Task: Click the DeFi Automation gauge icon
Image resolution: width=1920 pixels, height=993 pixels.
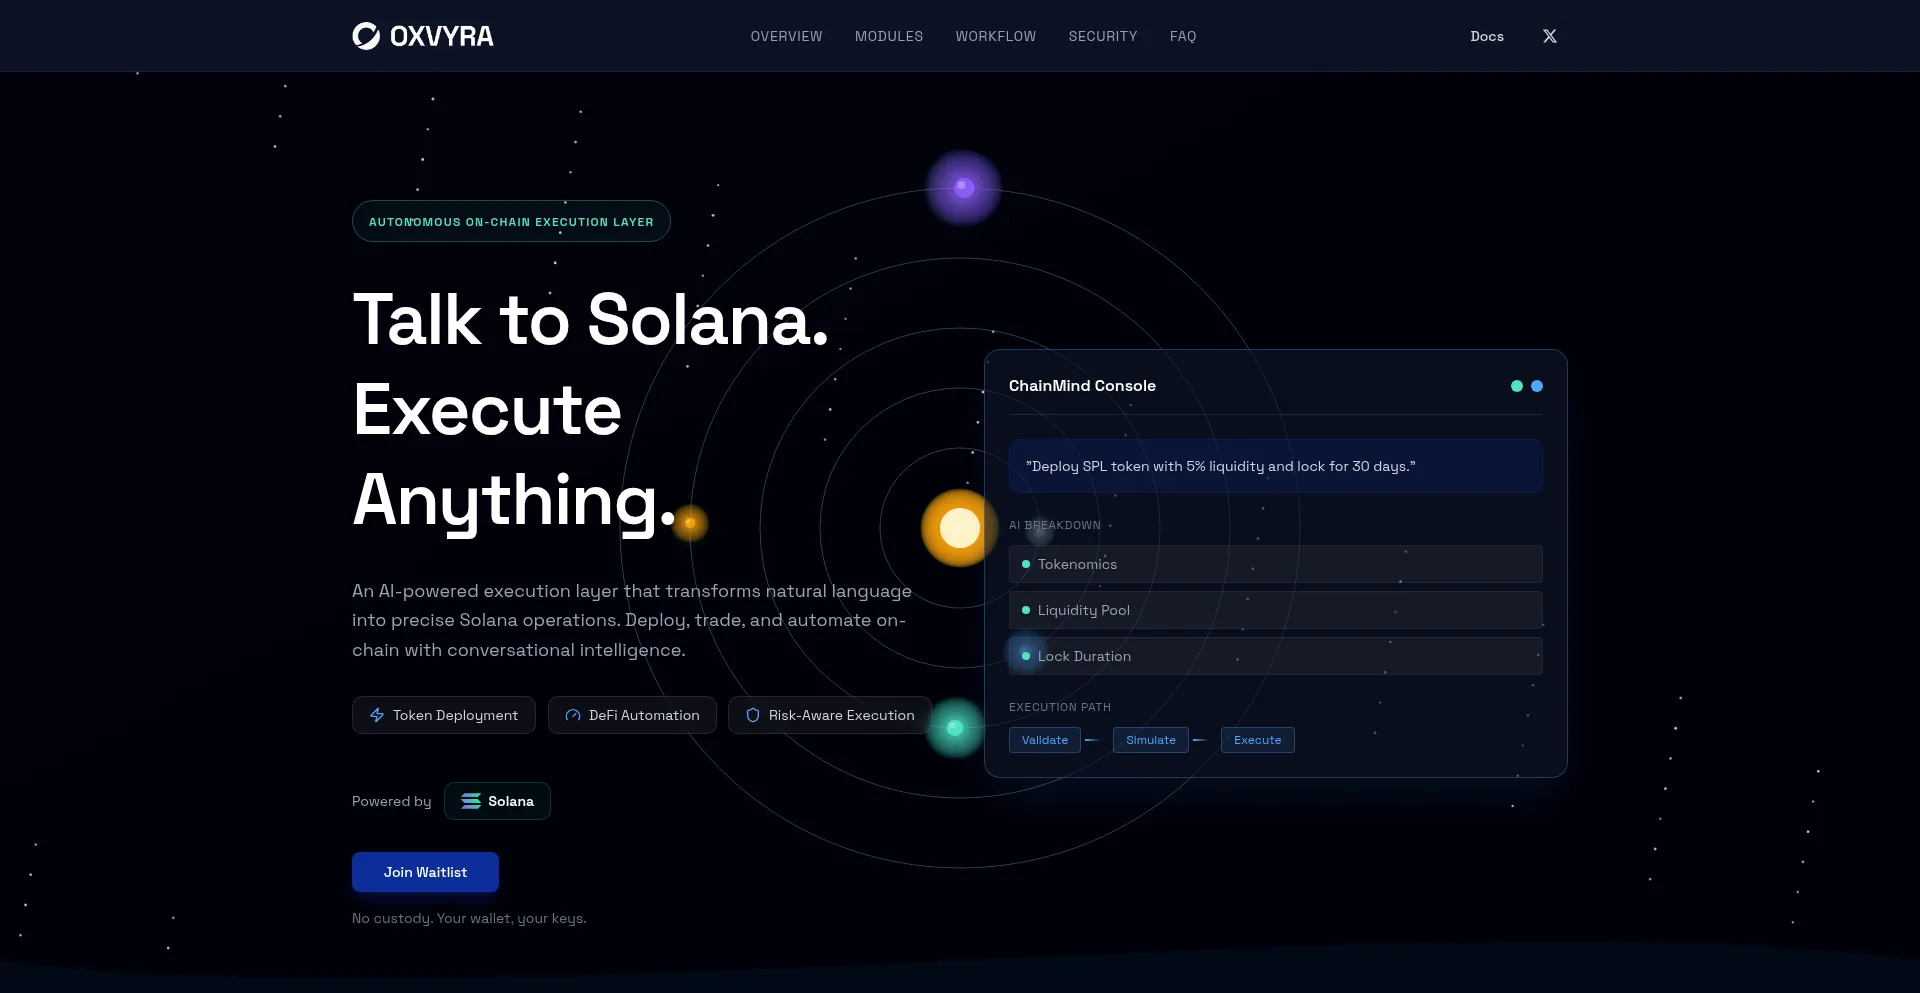Action: pyautogui.click(x=573, y=715)
